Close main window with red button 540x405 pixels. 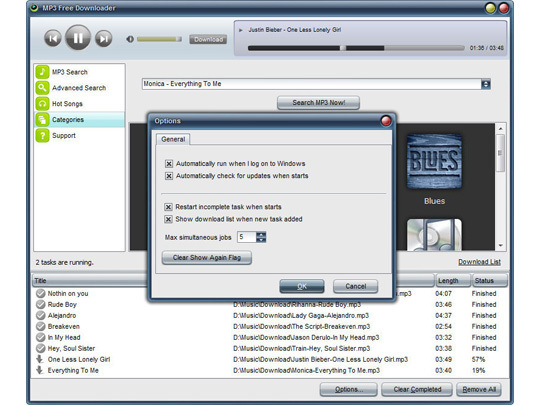click(x=503, y=8)
